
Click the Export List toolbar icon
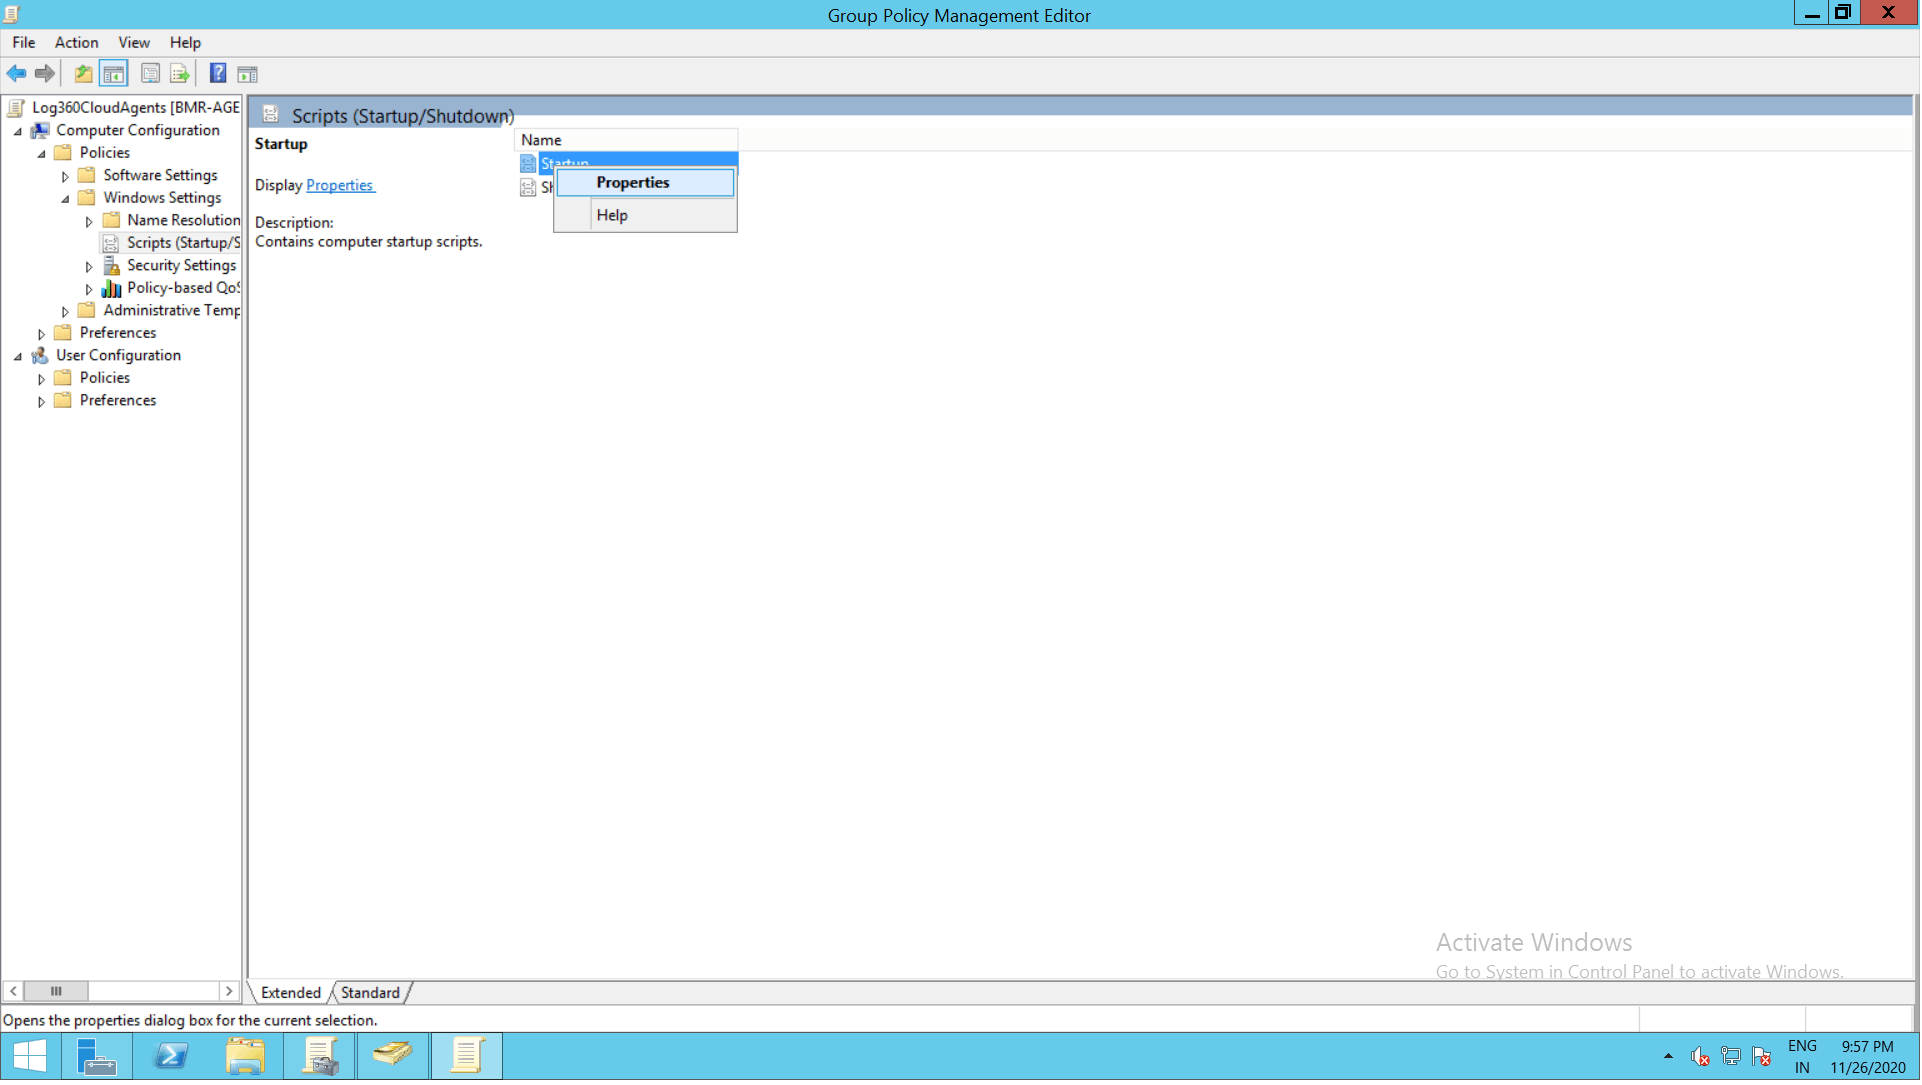pyautogui.click(x=180, y=74)
